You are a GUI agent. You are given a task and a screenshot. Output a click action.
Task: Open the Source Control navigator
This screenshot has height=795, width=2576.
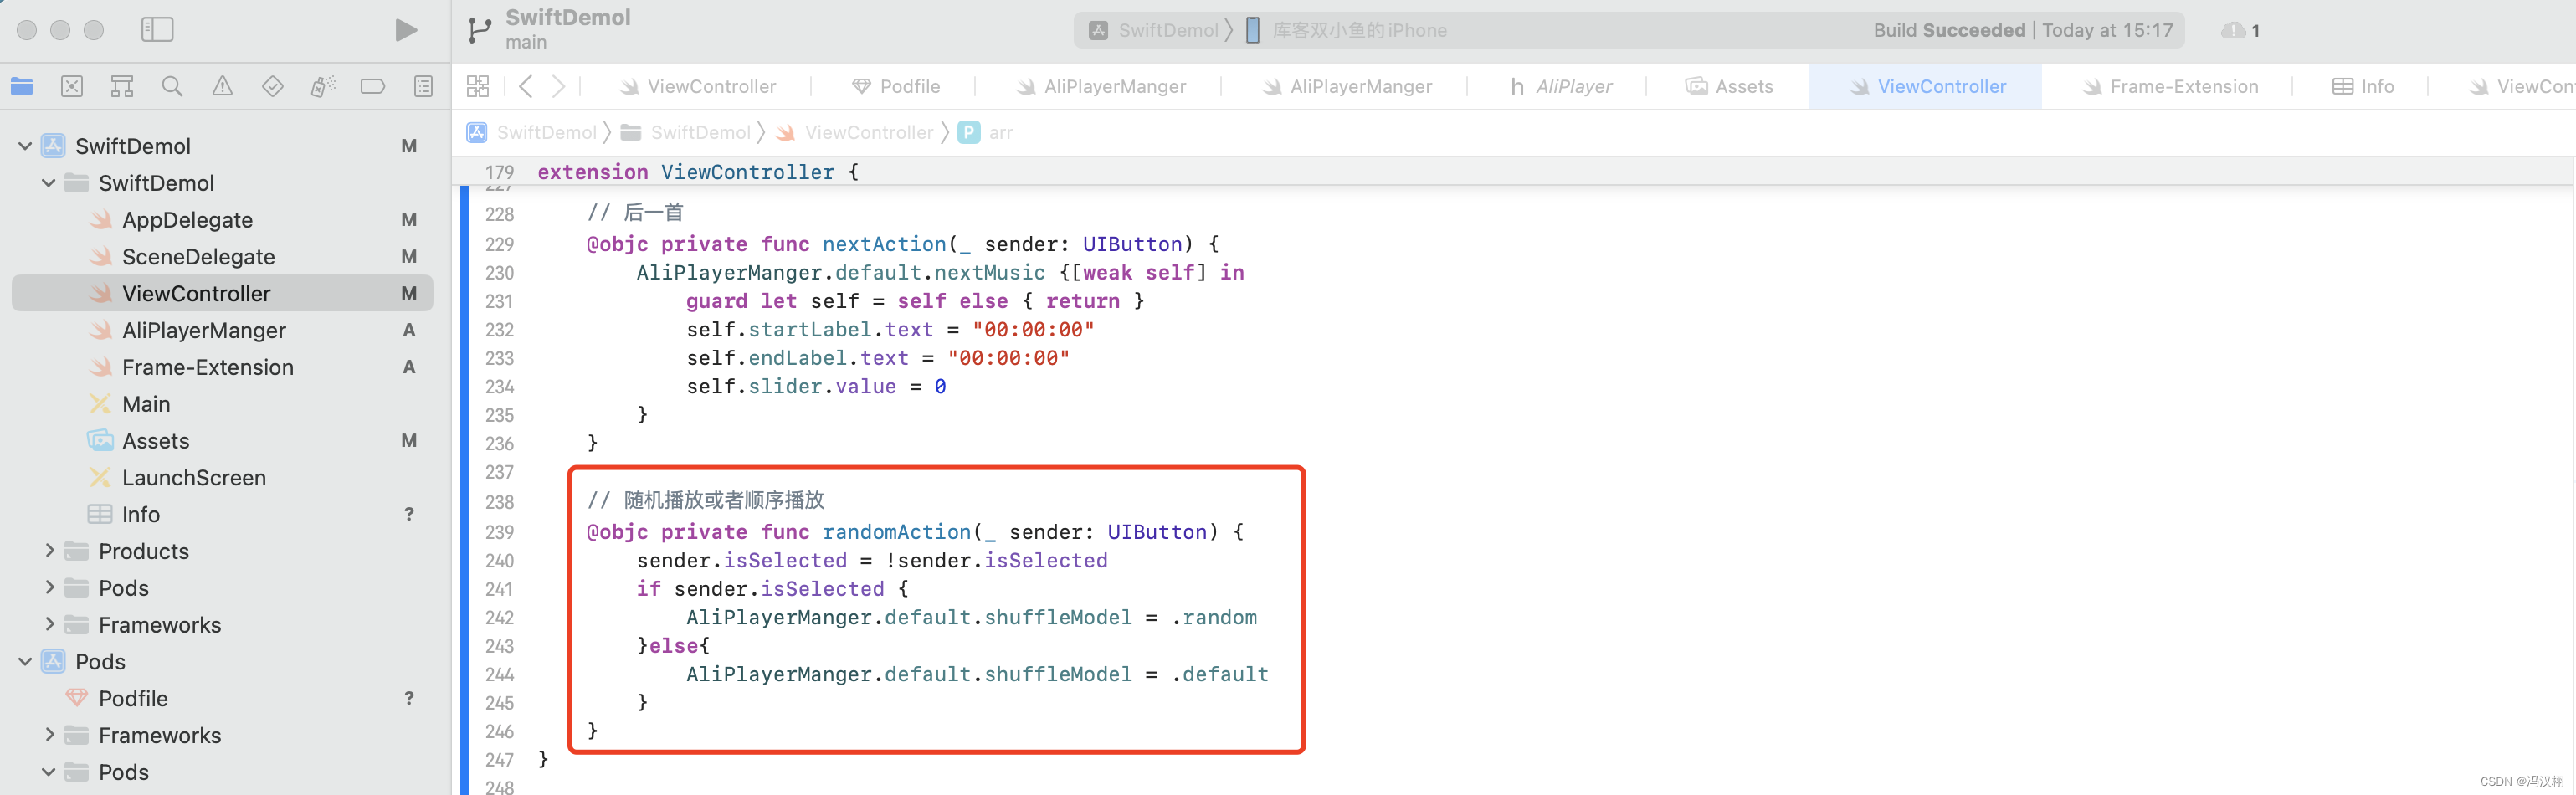[x=72, y=86]
